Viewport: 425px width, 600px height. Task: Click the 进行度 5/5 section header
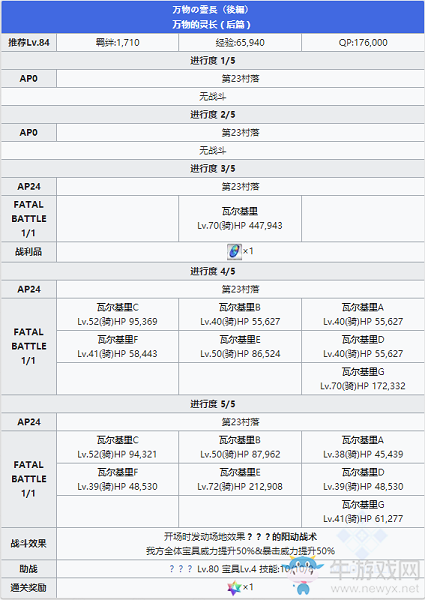212,404
